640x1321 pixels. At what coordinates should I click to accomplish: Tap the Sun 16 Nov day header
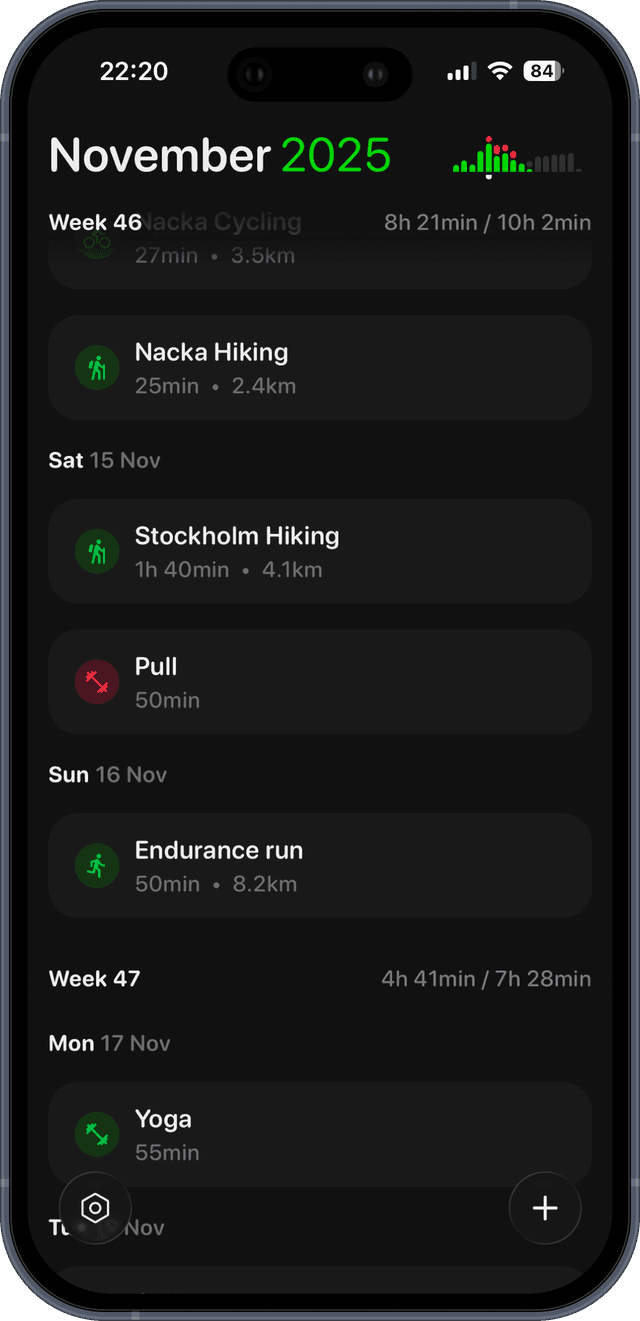(x=108, y=774)
